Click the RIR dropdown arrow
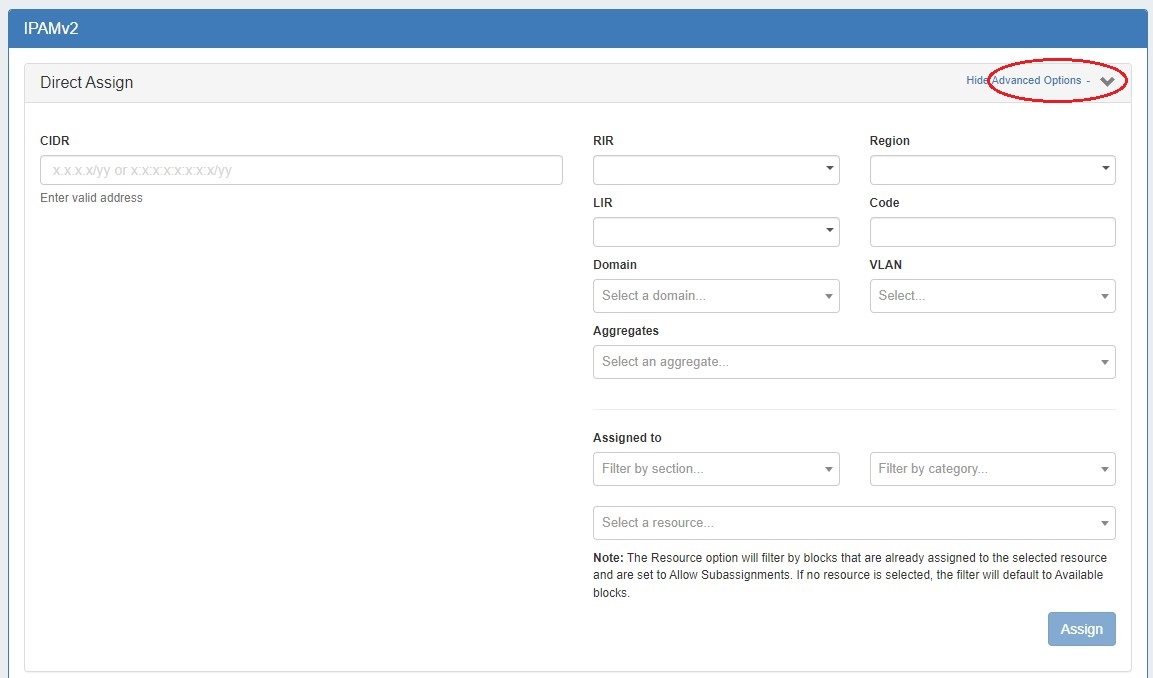 coord(829,169)
